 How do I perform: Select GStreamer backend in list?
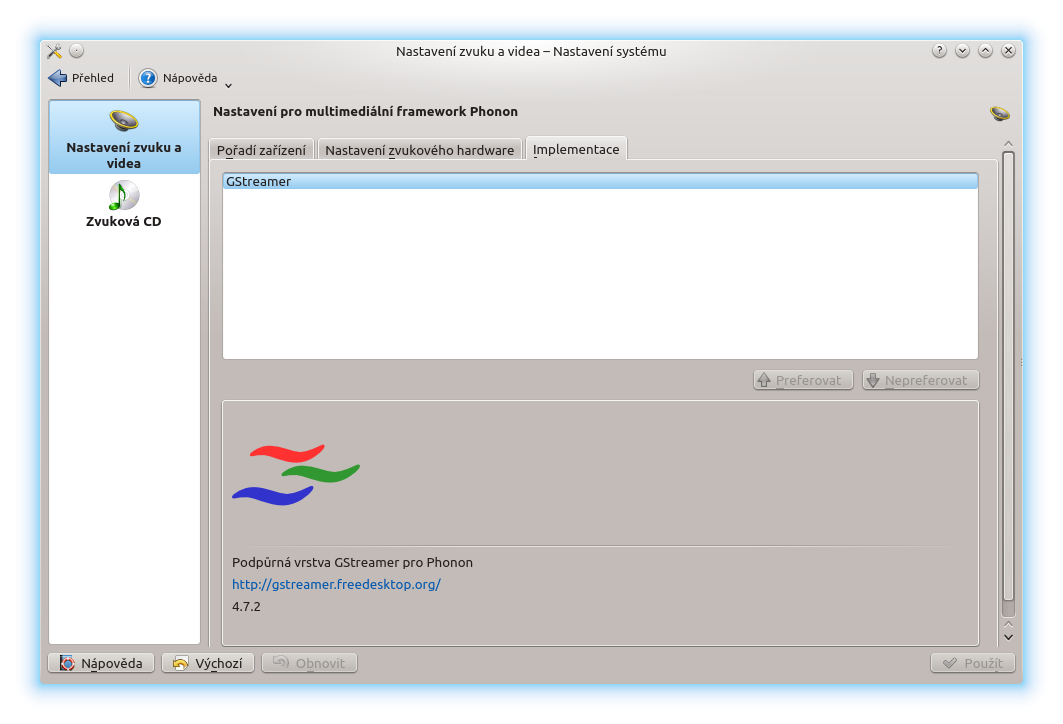tap(600, 181)
